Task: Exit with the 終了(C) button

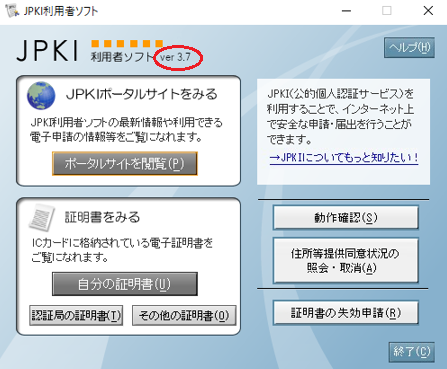Action: (412, 352)
